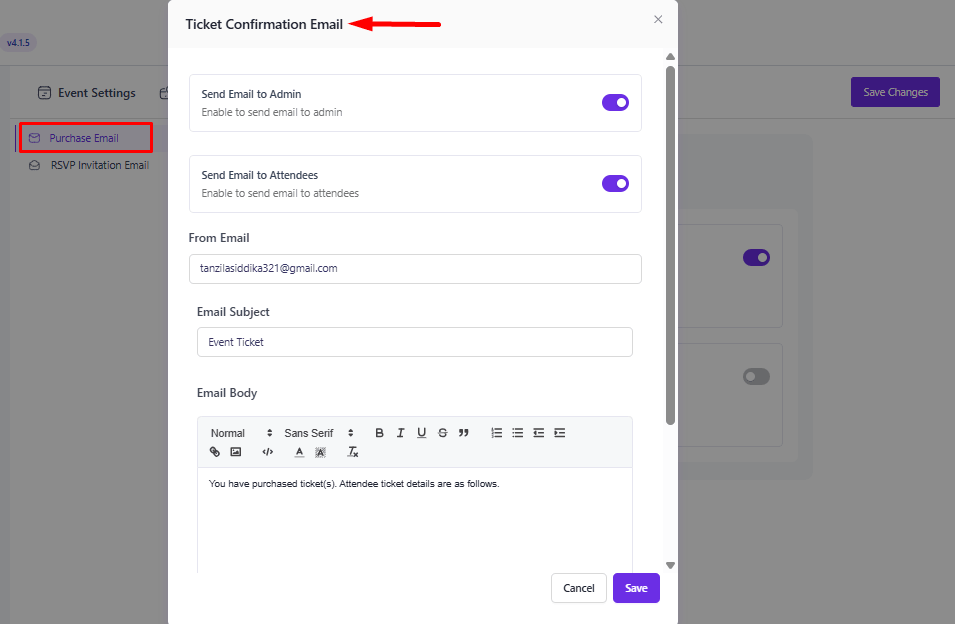Save the ticket confirmation email settings
Viewport: 955px width, 624px height.
[636, 588]
